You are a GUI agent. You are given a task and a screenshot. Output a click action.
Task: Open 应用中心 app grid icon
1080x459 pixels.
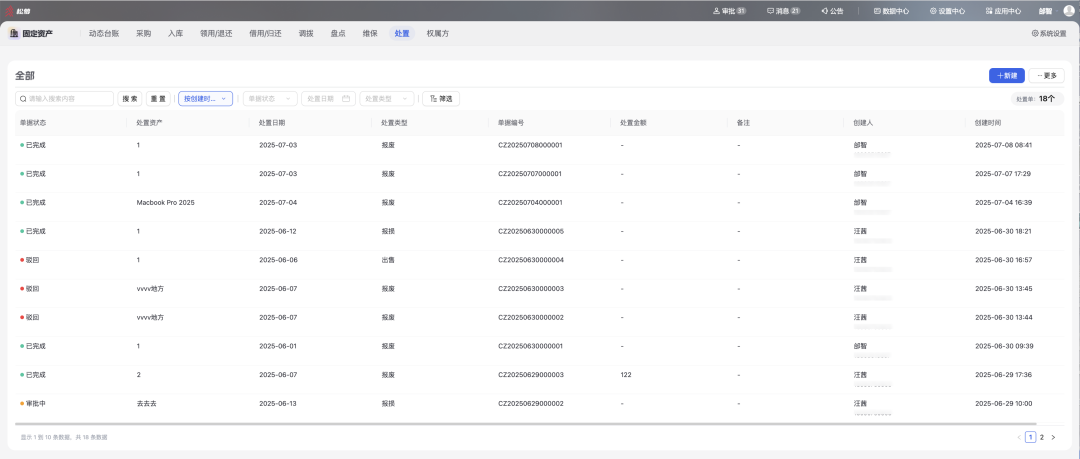988,11
